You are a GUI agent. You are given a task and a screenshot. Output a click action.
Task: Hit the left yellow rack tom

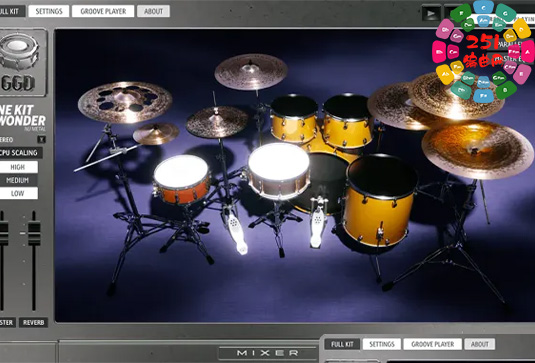pyautogui.click(x=294, y=118)
